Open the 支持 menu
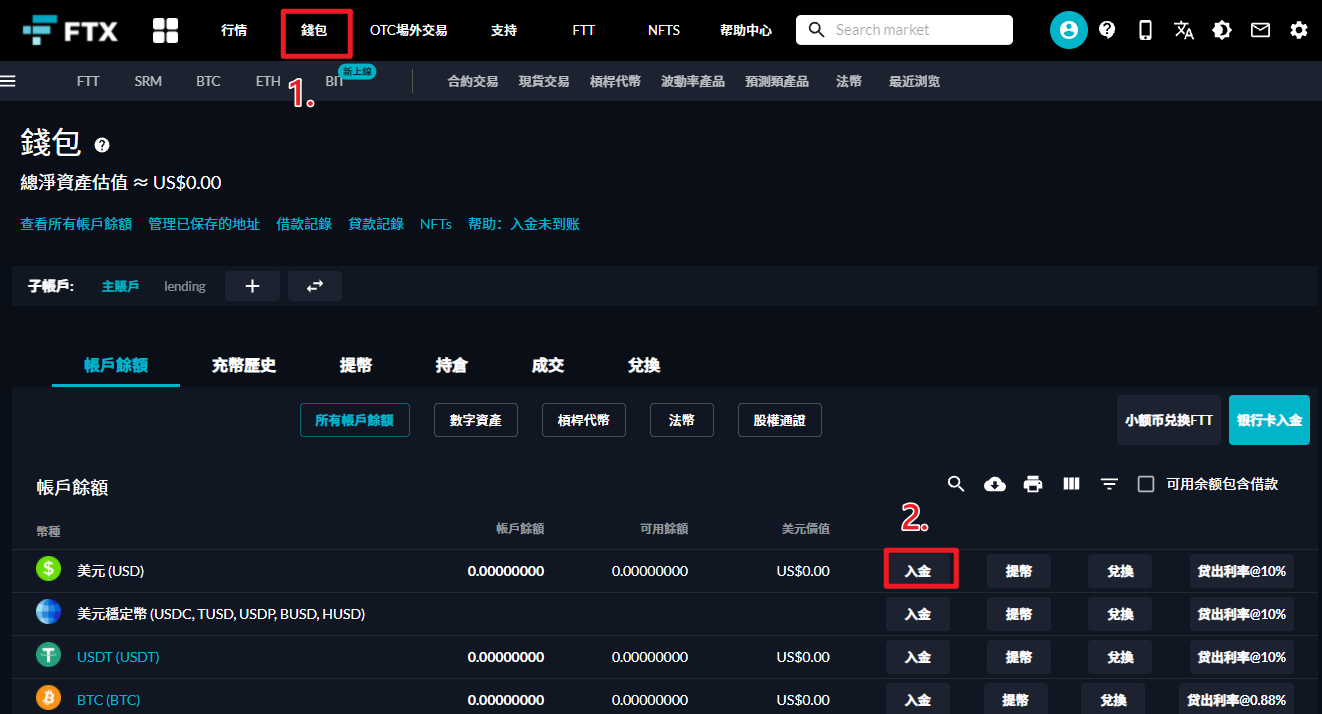1322x714 pixels. click(504, 30)
